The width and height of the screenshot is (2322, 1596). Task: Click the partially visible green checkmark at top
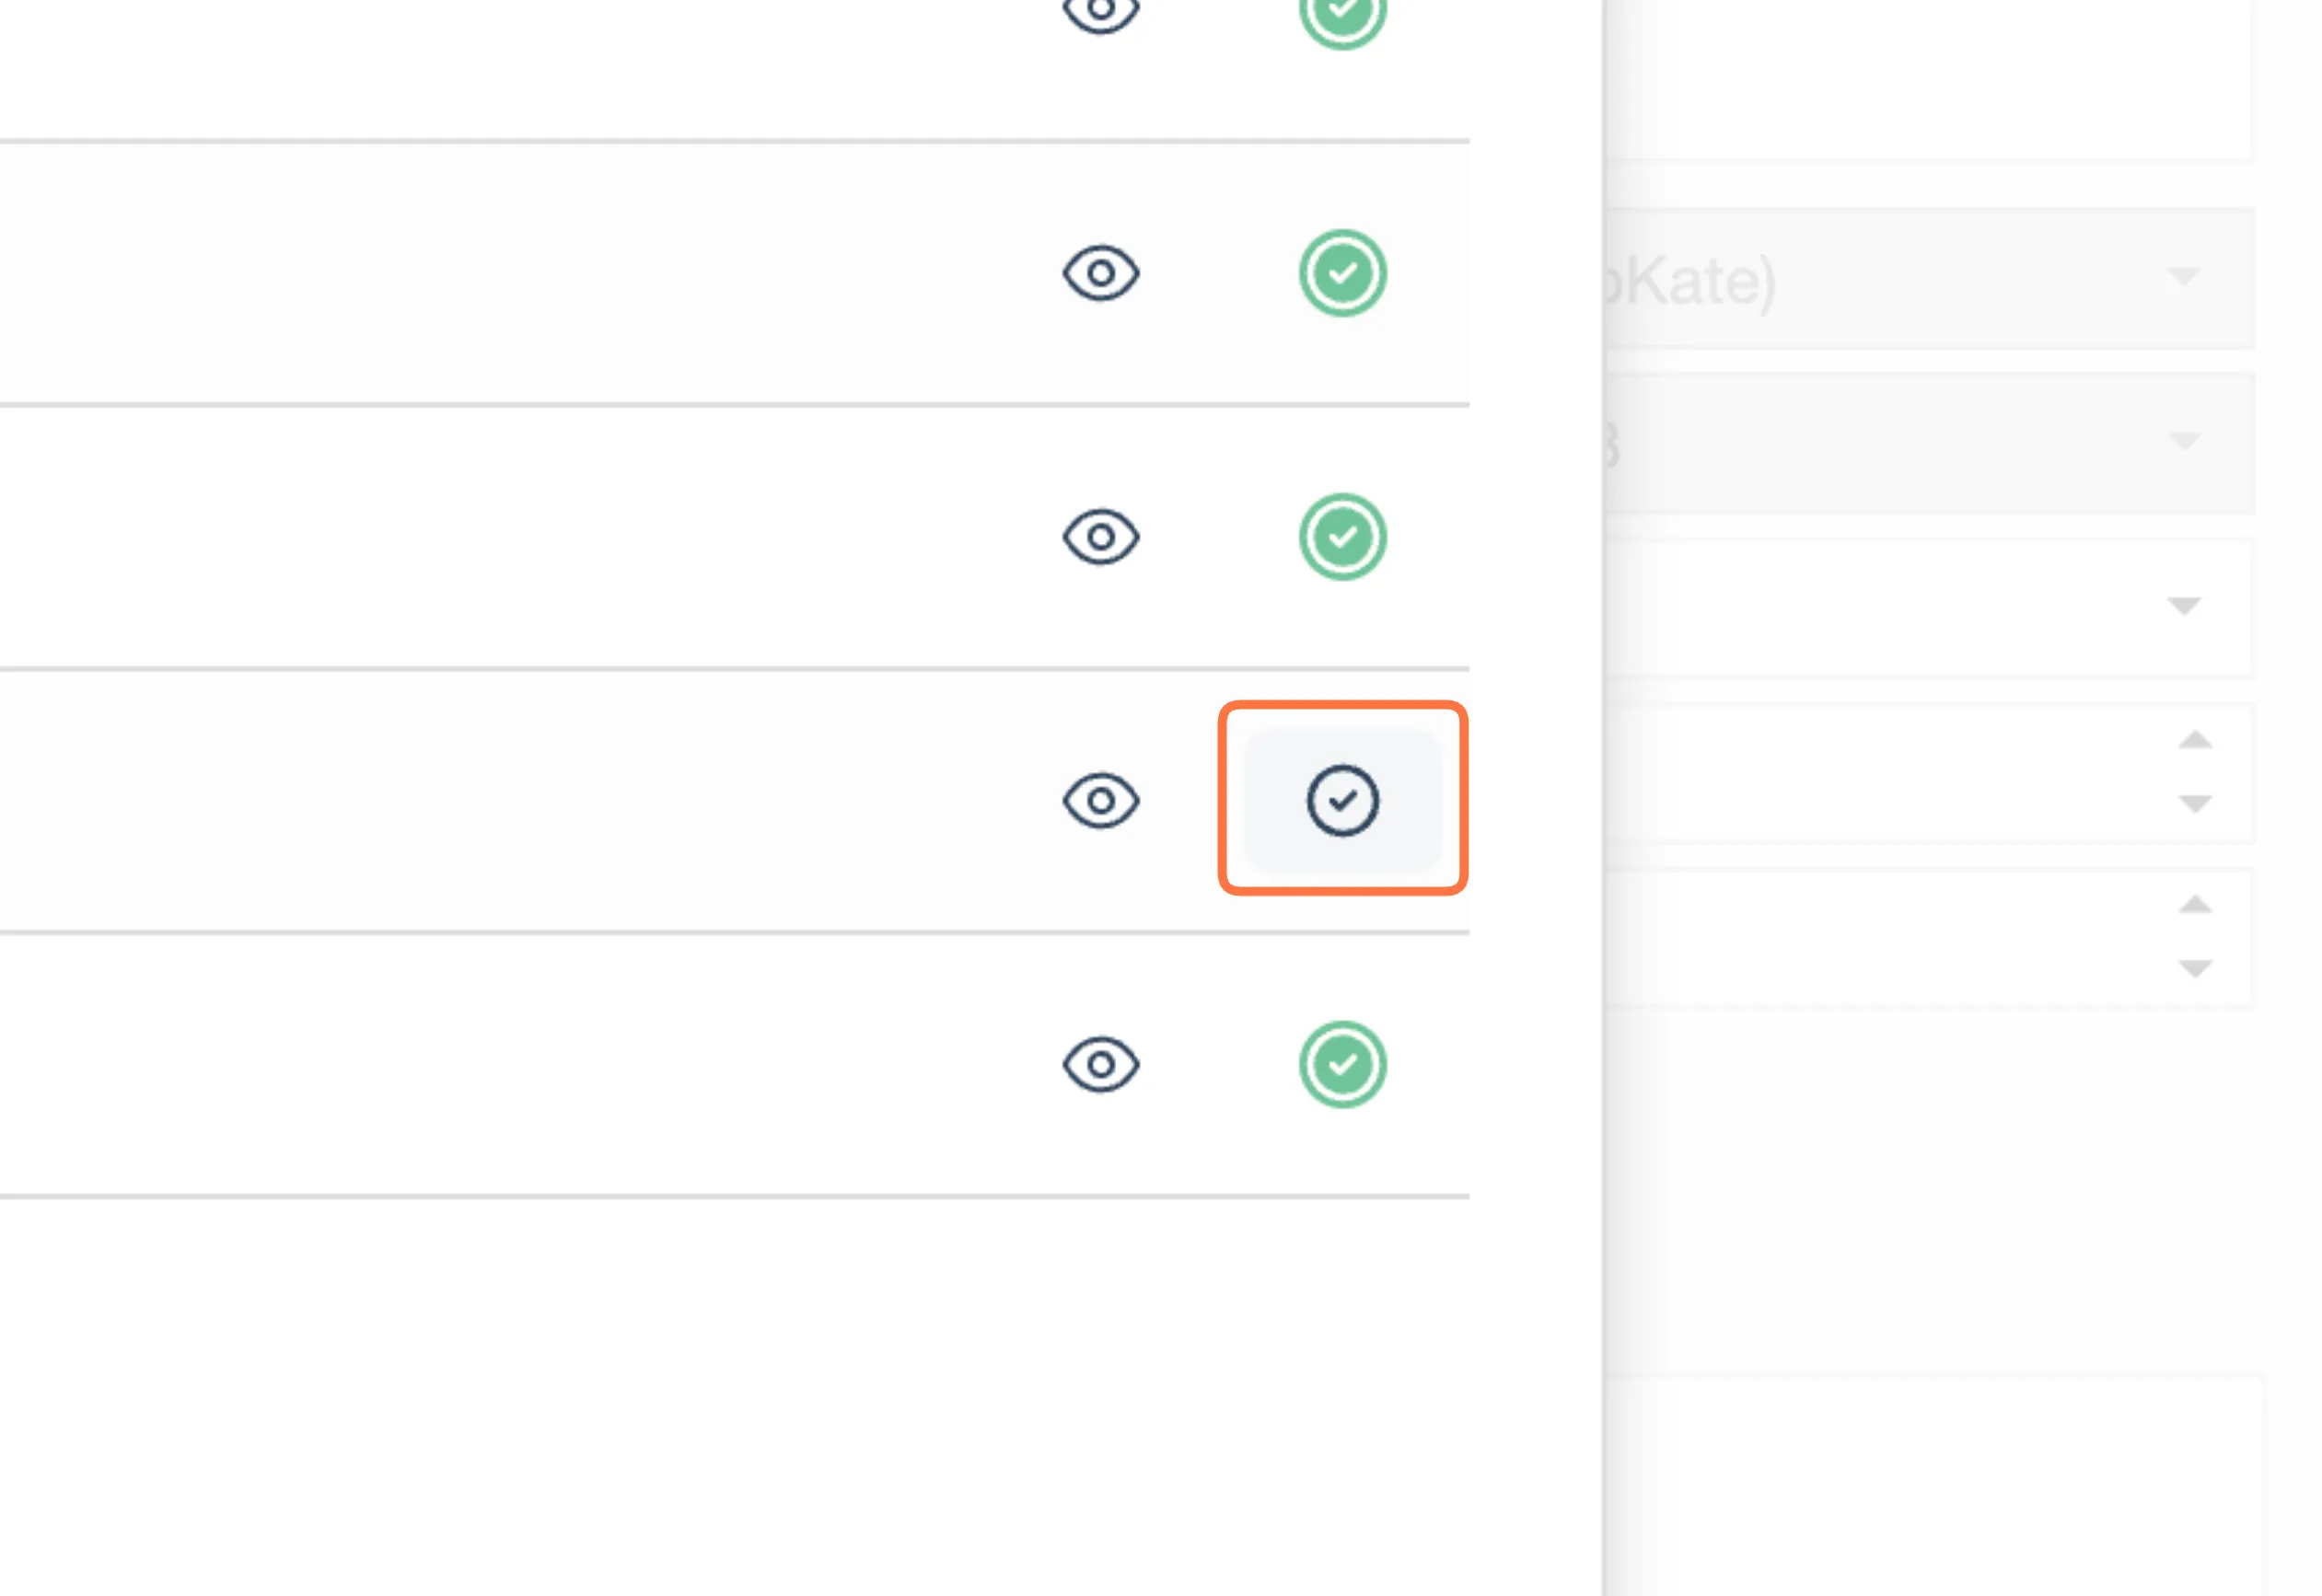coord(1342,18)
